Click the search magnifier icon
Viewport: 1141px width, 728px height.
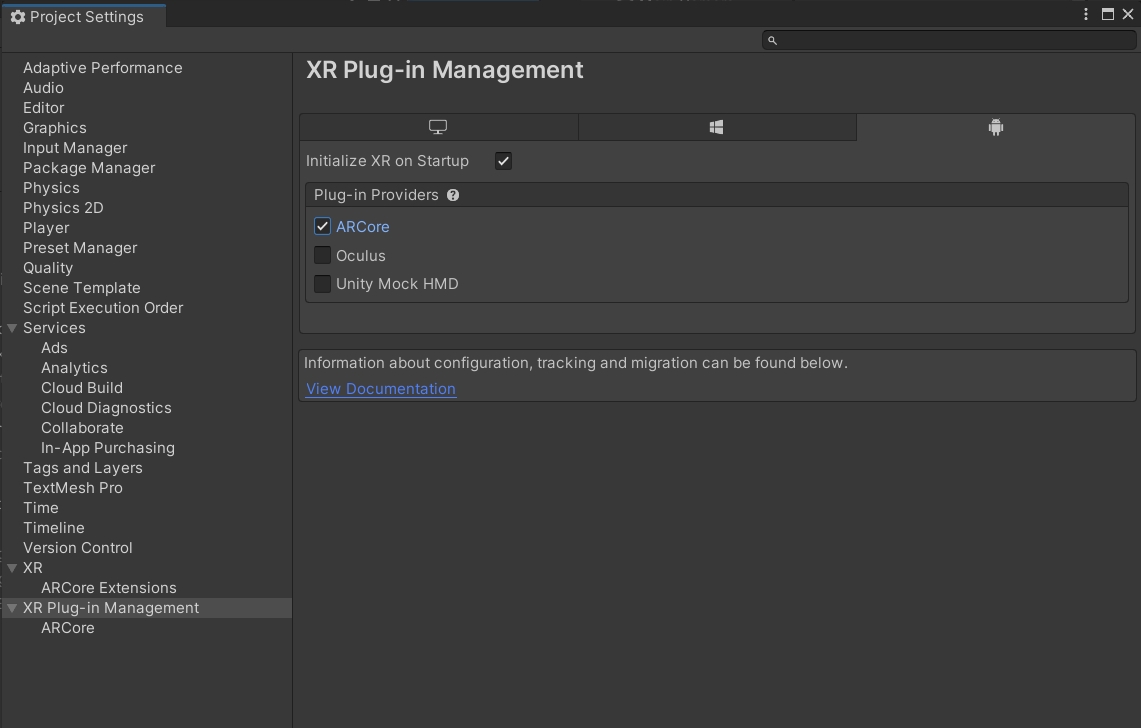[772, 41]
